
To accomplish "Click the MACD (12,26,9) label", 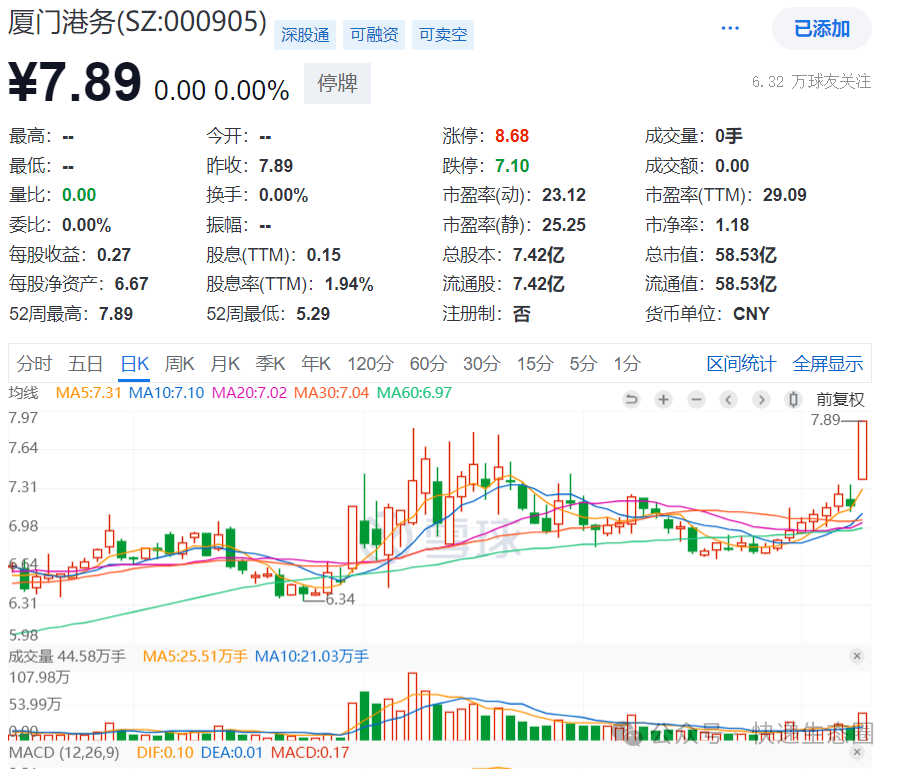I will (x=64, y=752).
